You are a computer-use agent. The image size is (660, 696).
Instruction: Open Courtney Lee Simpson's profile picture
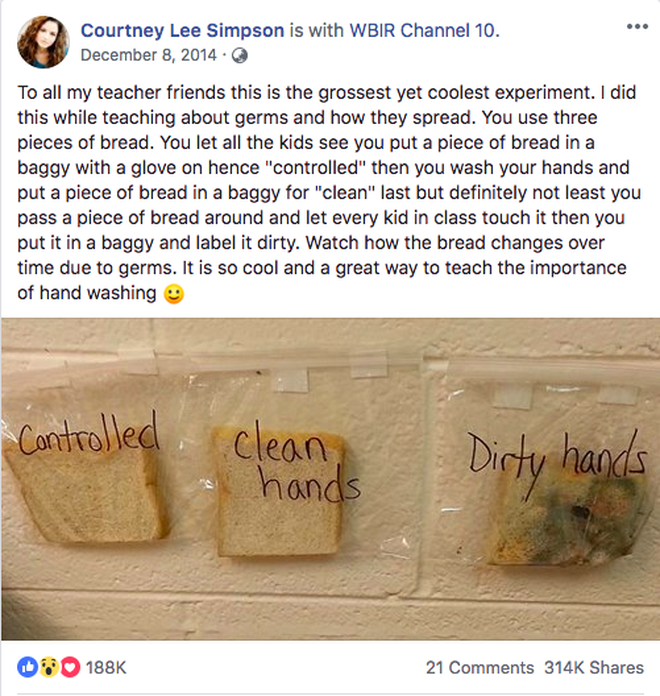[44, 41]
